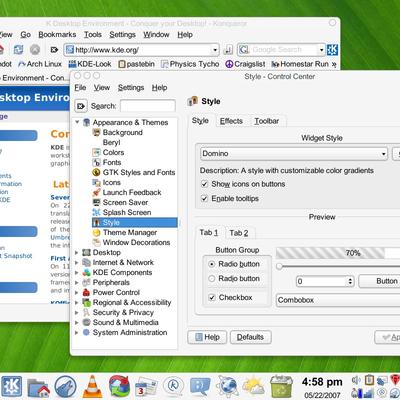Expand the Internet & Network category
Screen dimensions: 400x400
(x=77, y=263)
